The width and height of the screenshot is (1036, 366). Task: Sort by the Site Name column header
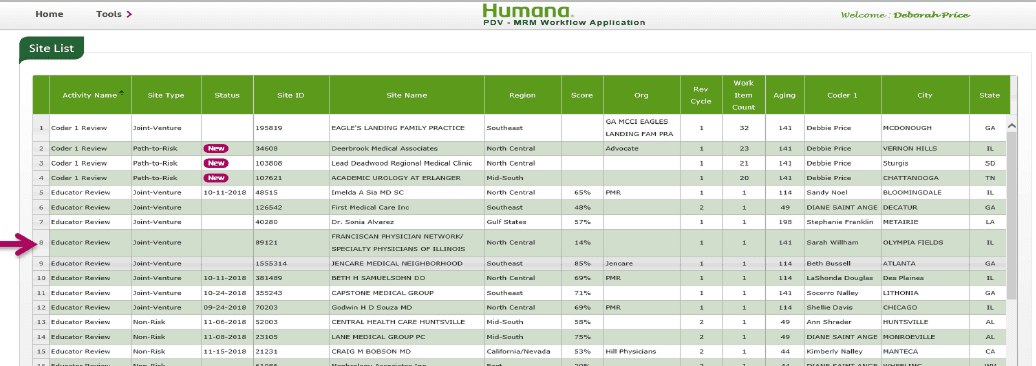pos(406,95)
